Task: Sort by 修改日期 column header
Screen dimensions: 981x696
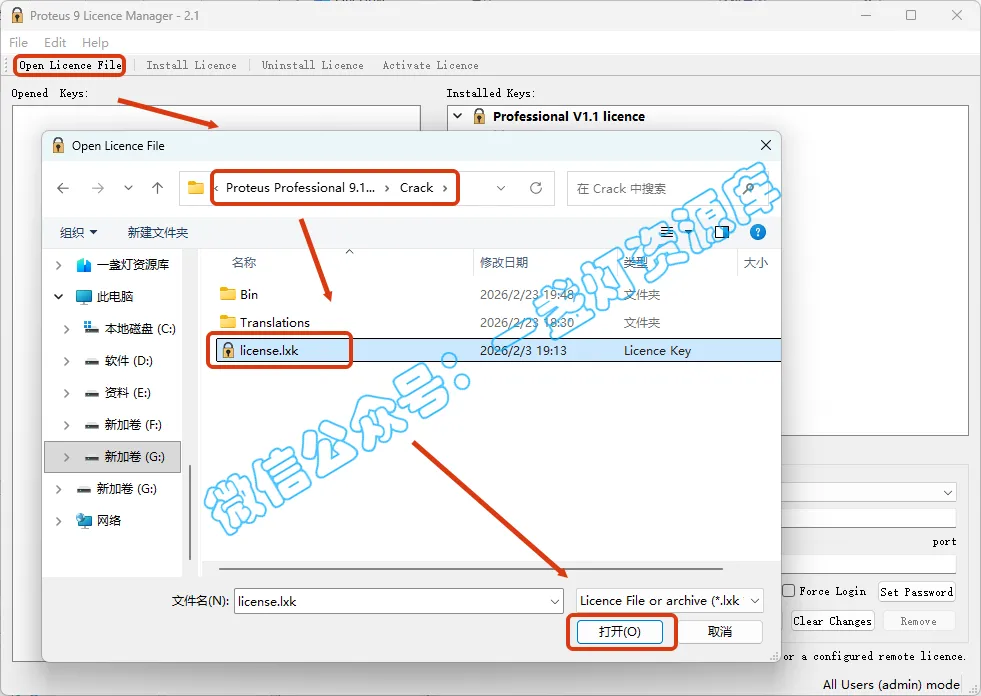Action: click(x=504, y=262)
